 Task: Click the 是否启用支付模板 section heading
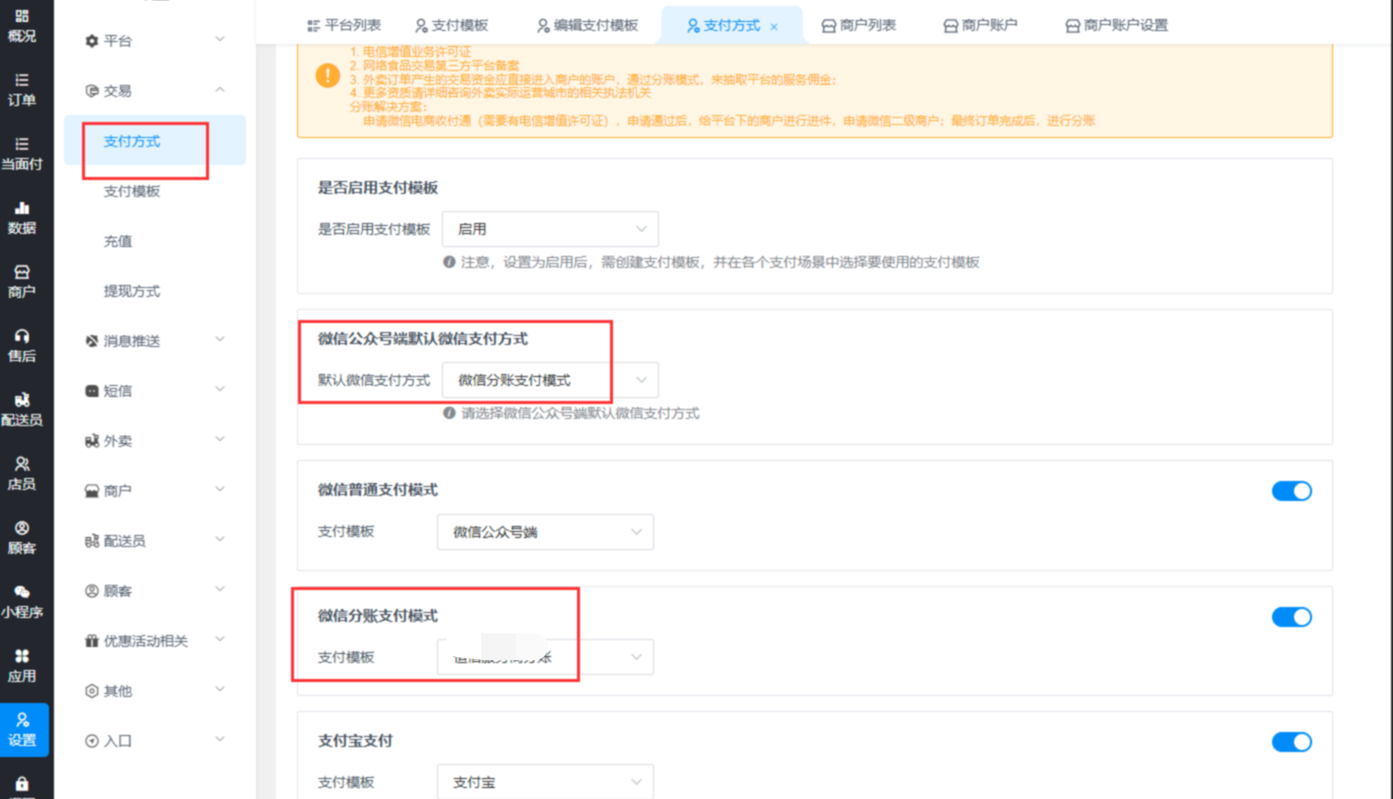(378, 188)
